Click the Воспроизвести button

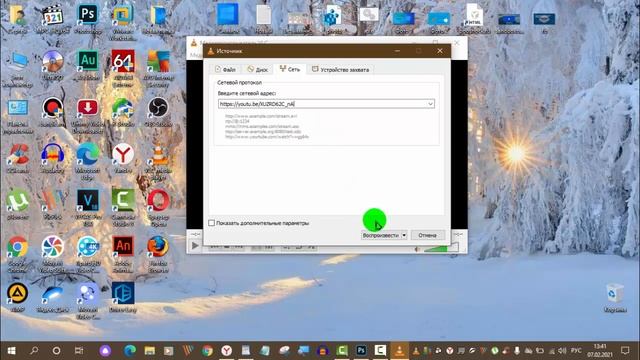(x=381, y=235)
